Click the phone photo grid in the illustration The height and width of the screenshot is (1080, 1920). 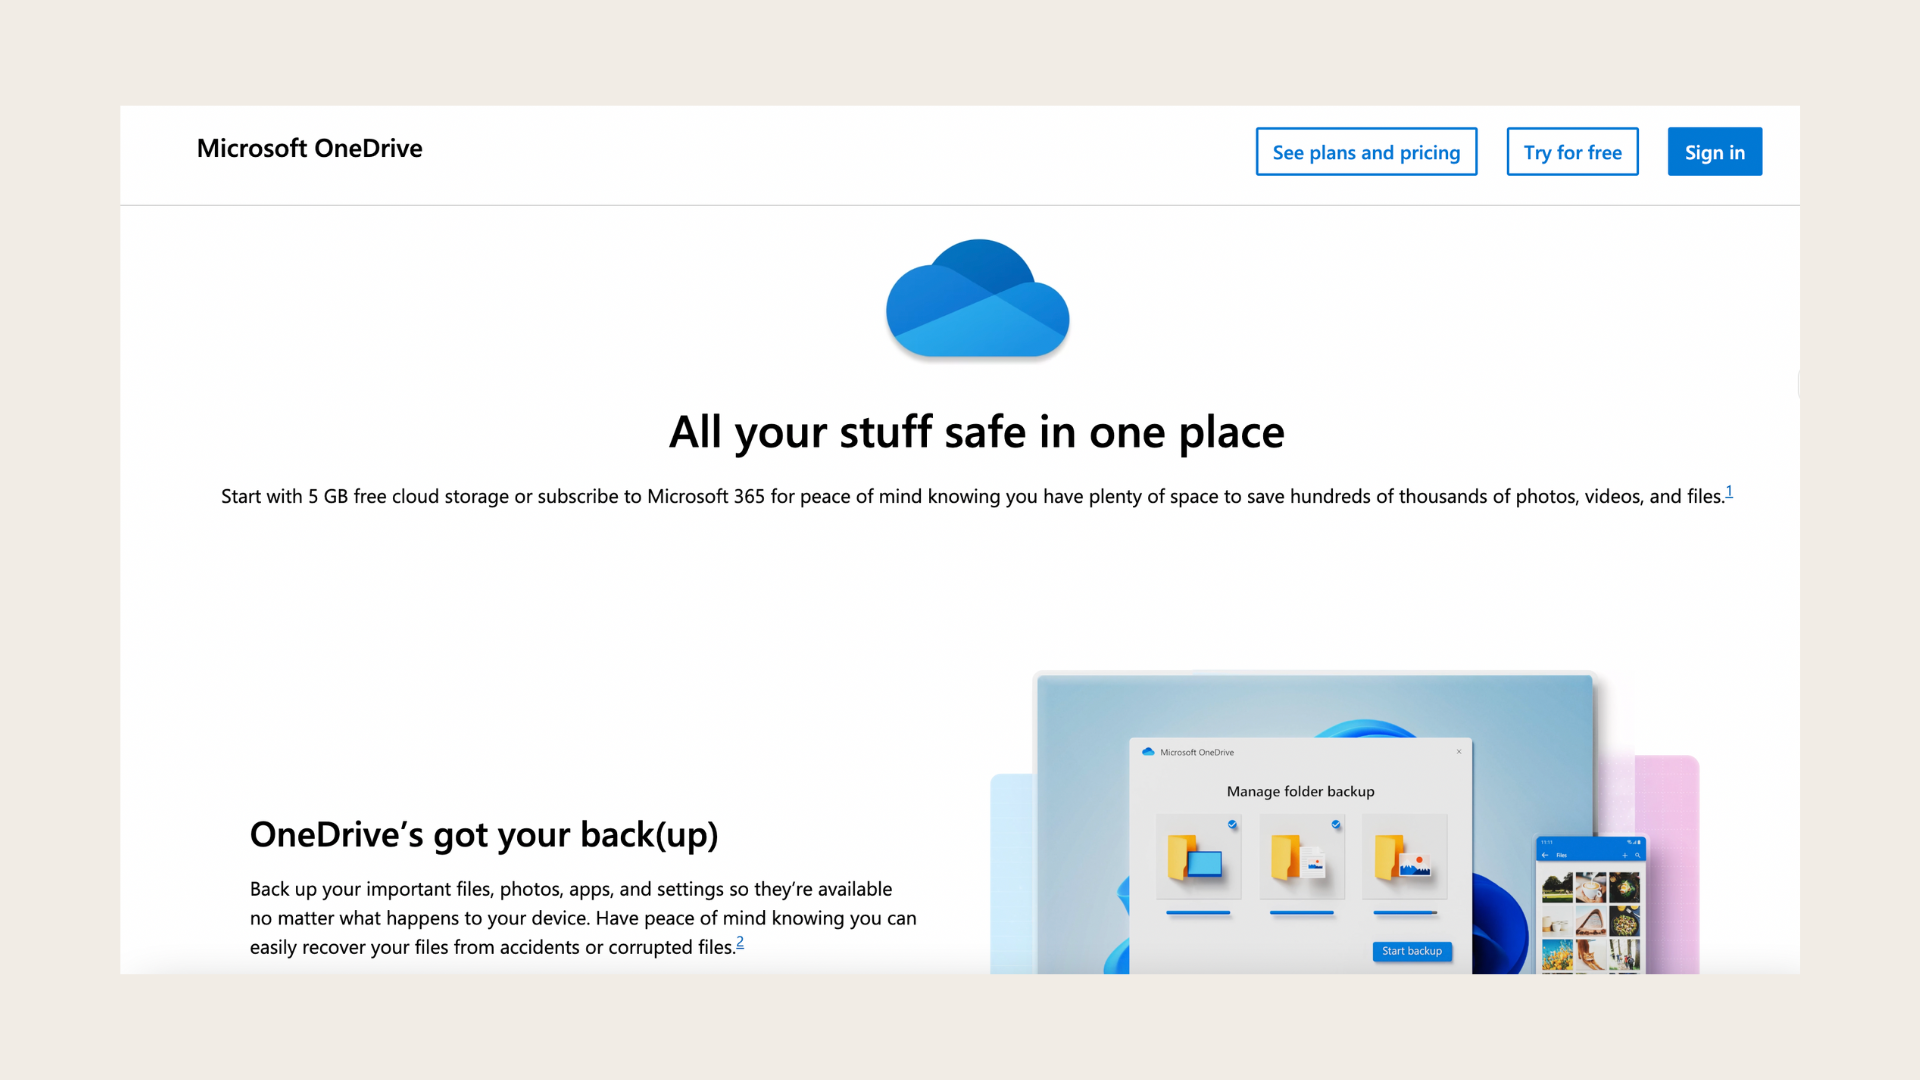(1590, 921)
